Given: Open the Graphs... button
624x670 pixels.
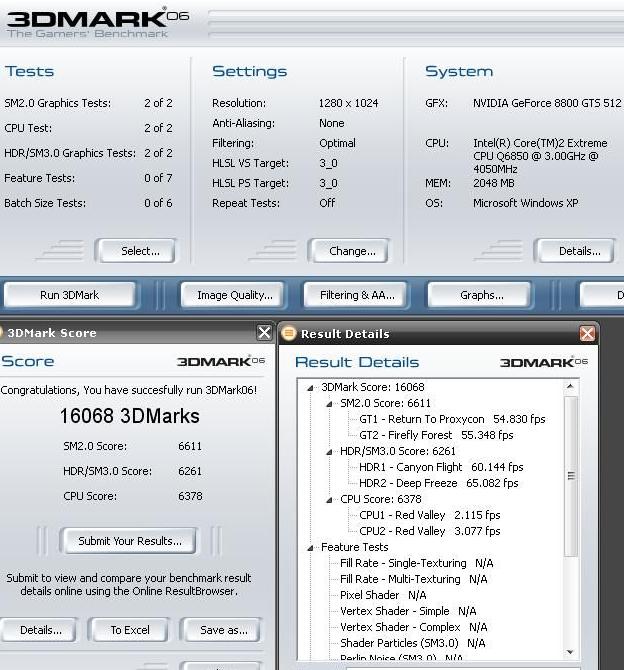Looking at the screenshot, I should click(x=480, y=295).
